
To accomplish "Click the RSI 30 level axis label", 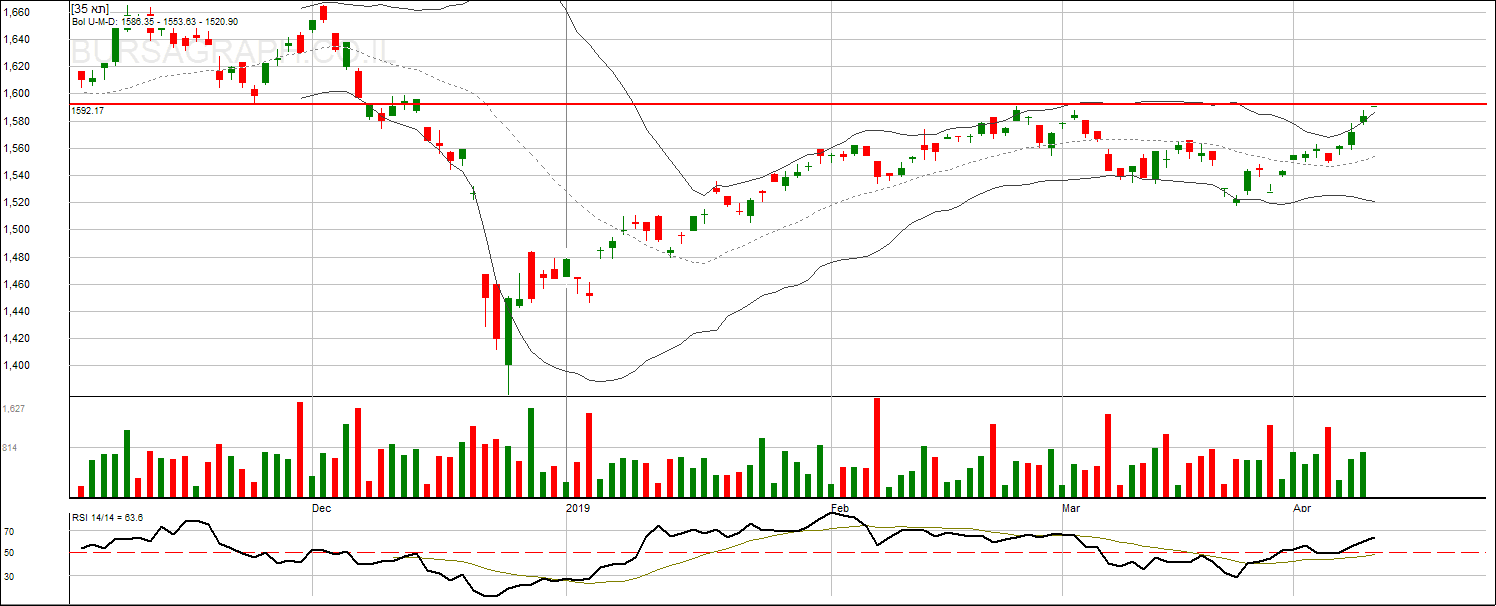I will click(8, 576).
